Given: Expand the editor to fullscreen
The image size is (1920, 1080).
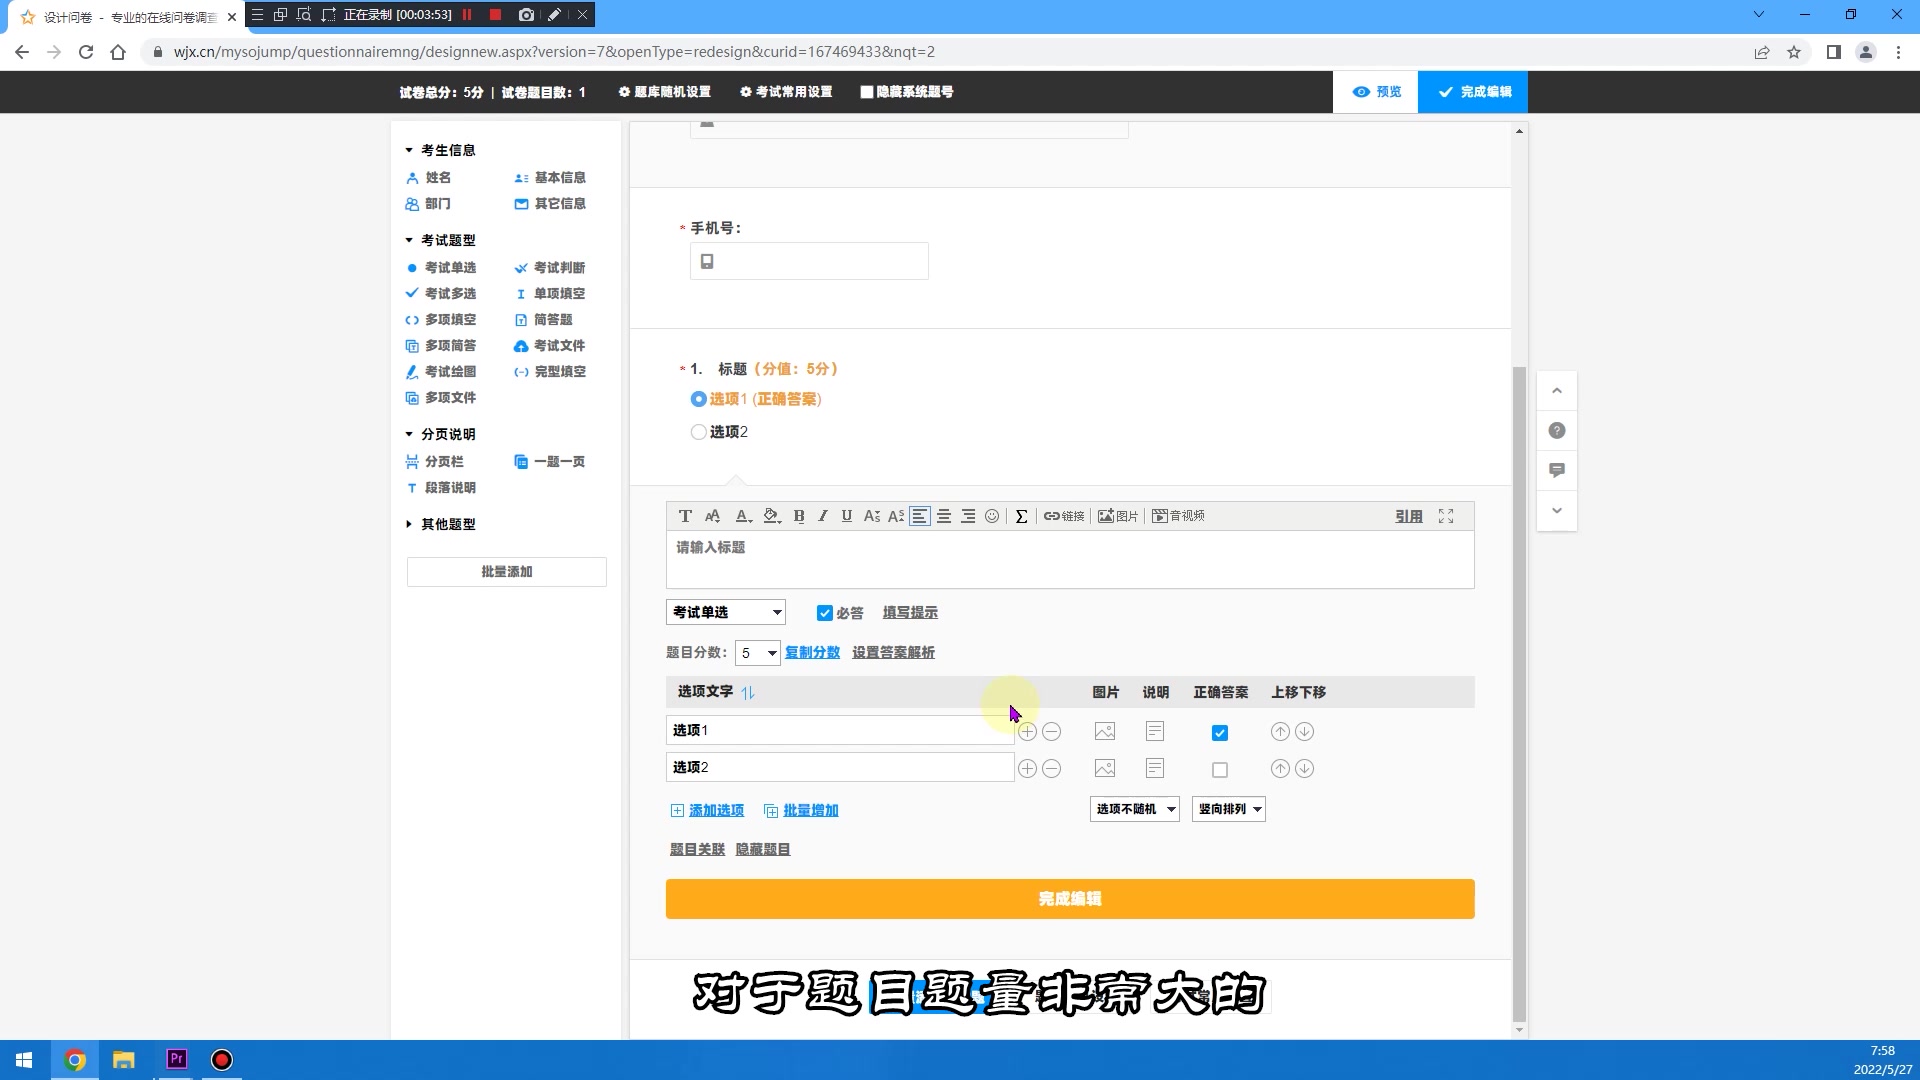Looking at the screenshot, I should (1446, 516).
